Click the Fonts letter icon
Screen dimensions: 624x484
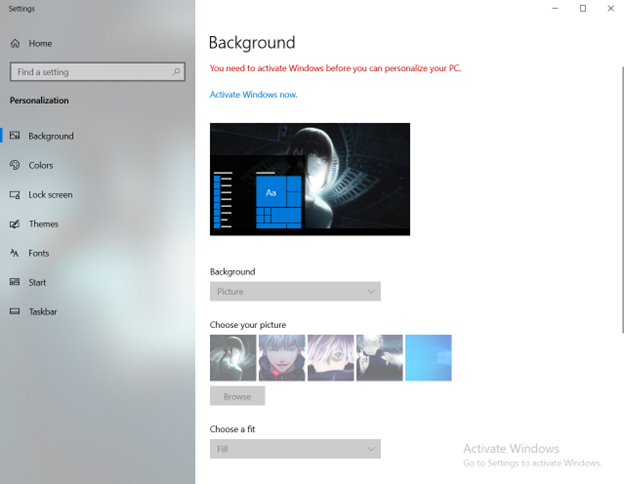(15, 253)
